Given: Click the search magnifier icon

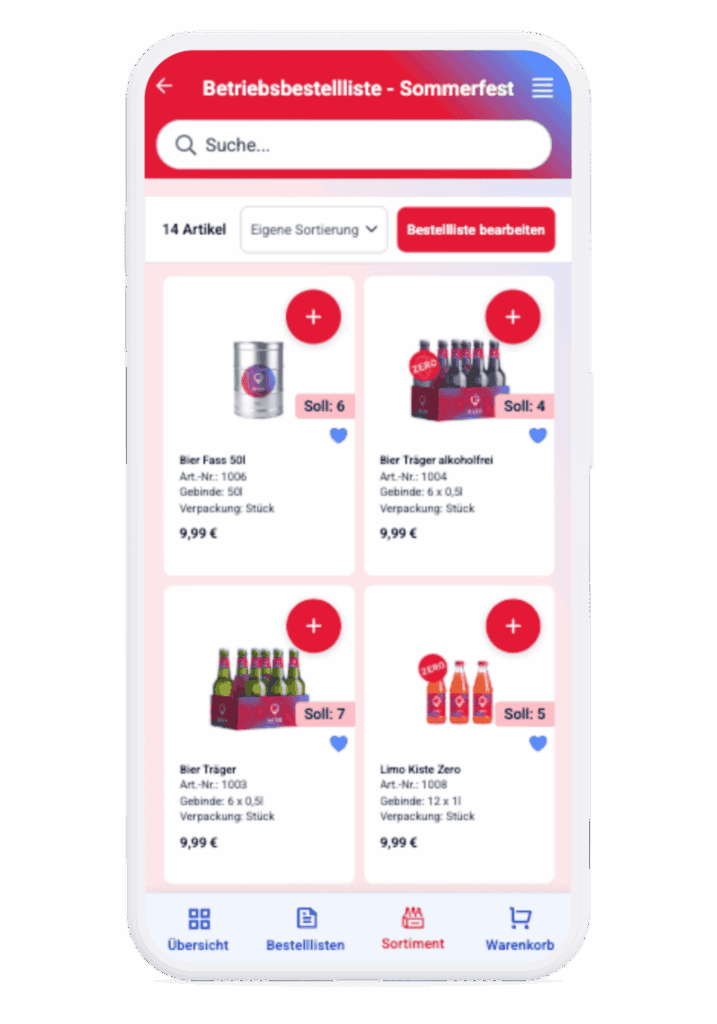Looking at the screenshot, I should 185,145.
